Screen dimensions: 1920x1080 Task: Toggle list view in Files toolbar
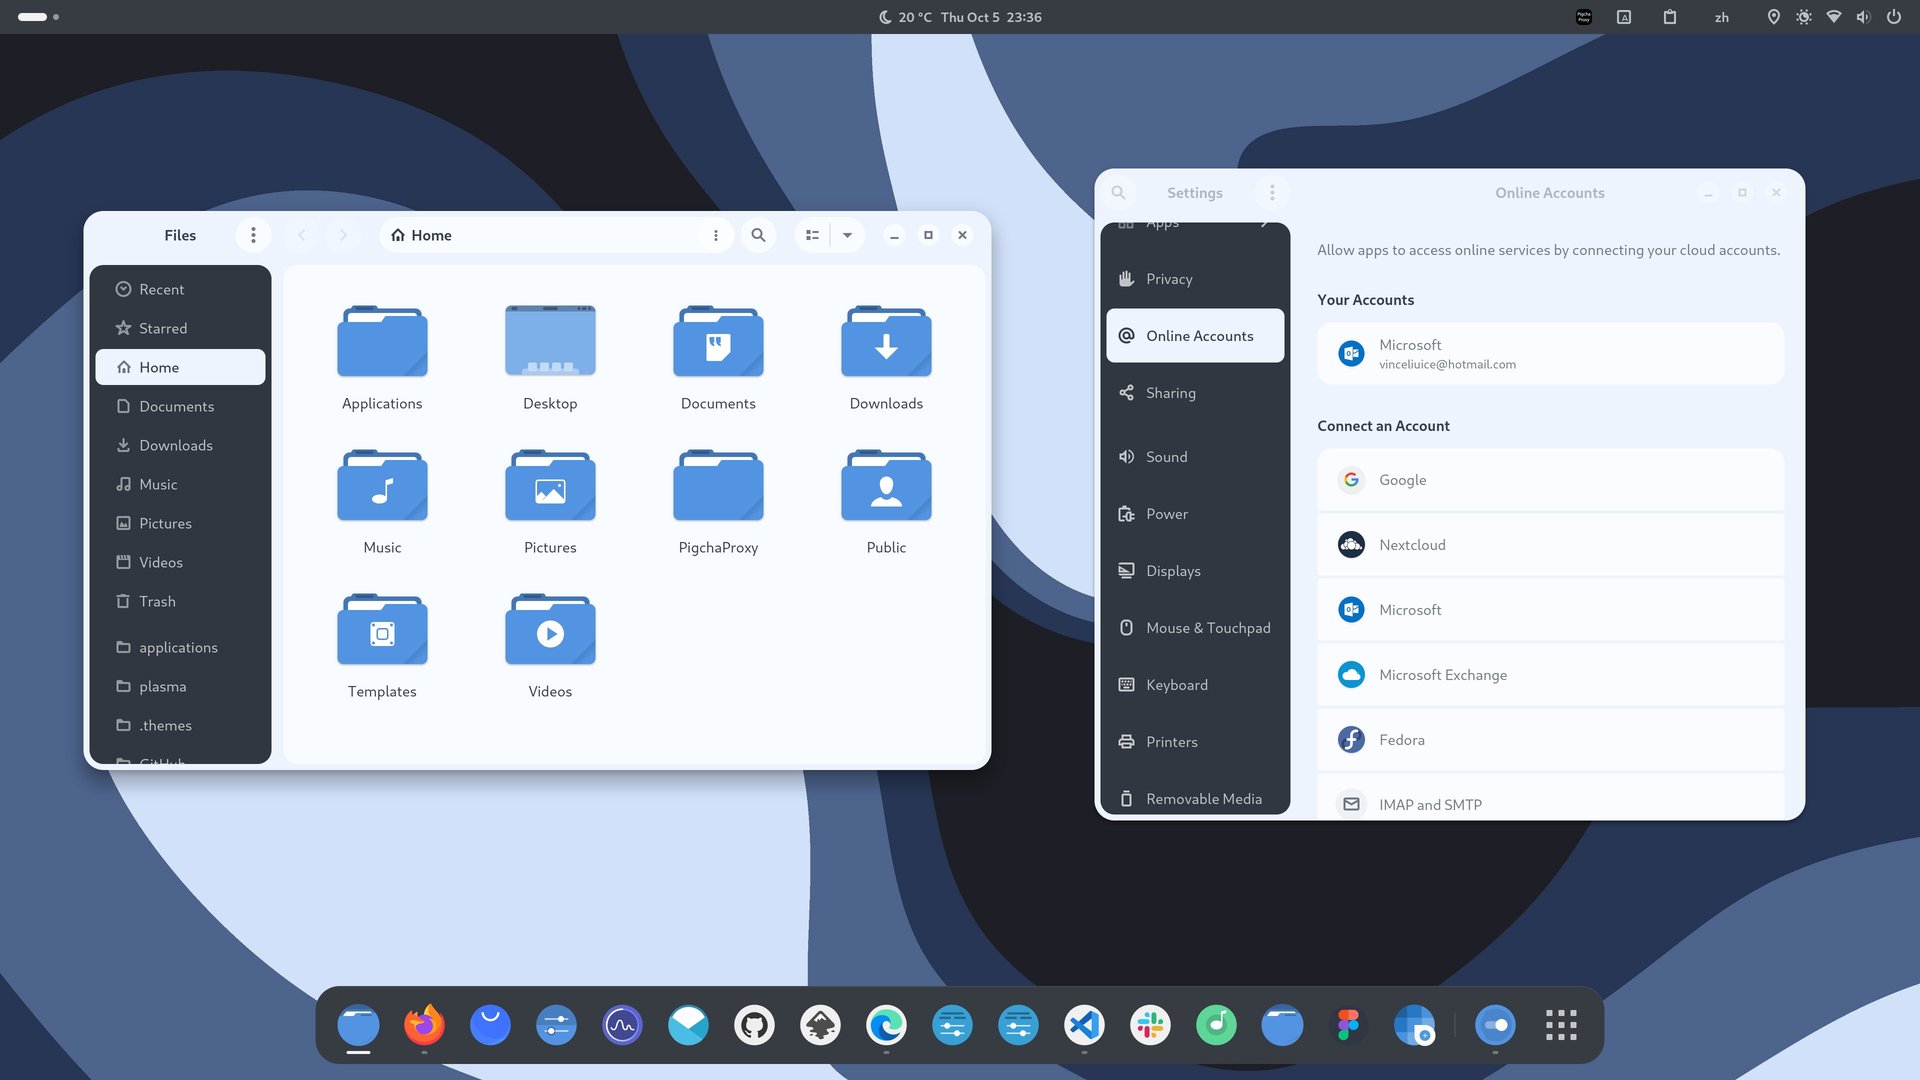(x=812, y=235)
